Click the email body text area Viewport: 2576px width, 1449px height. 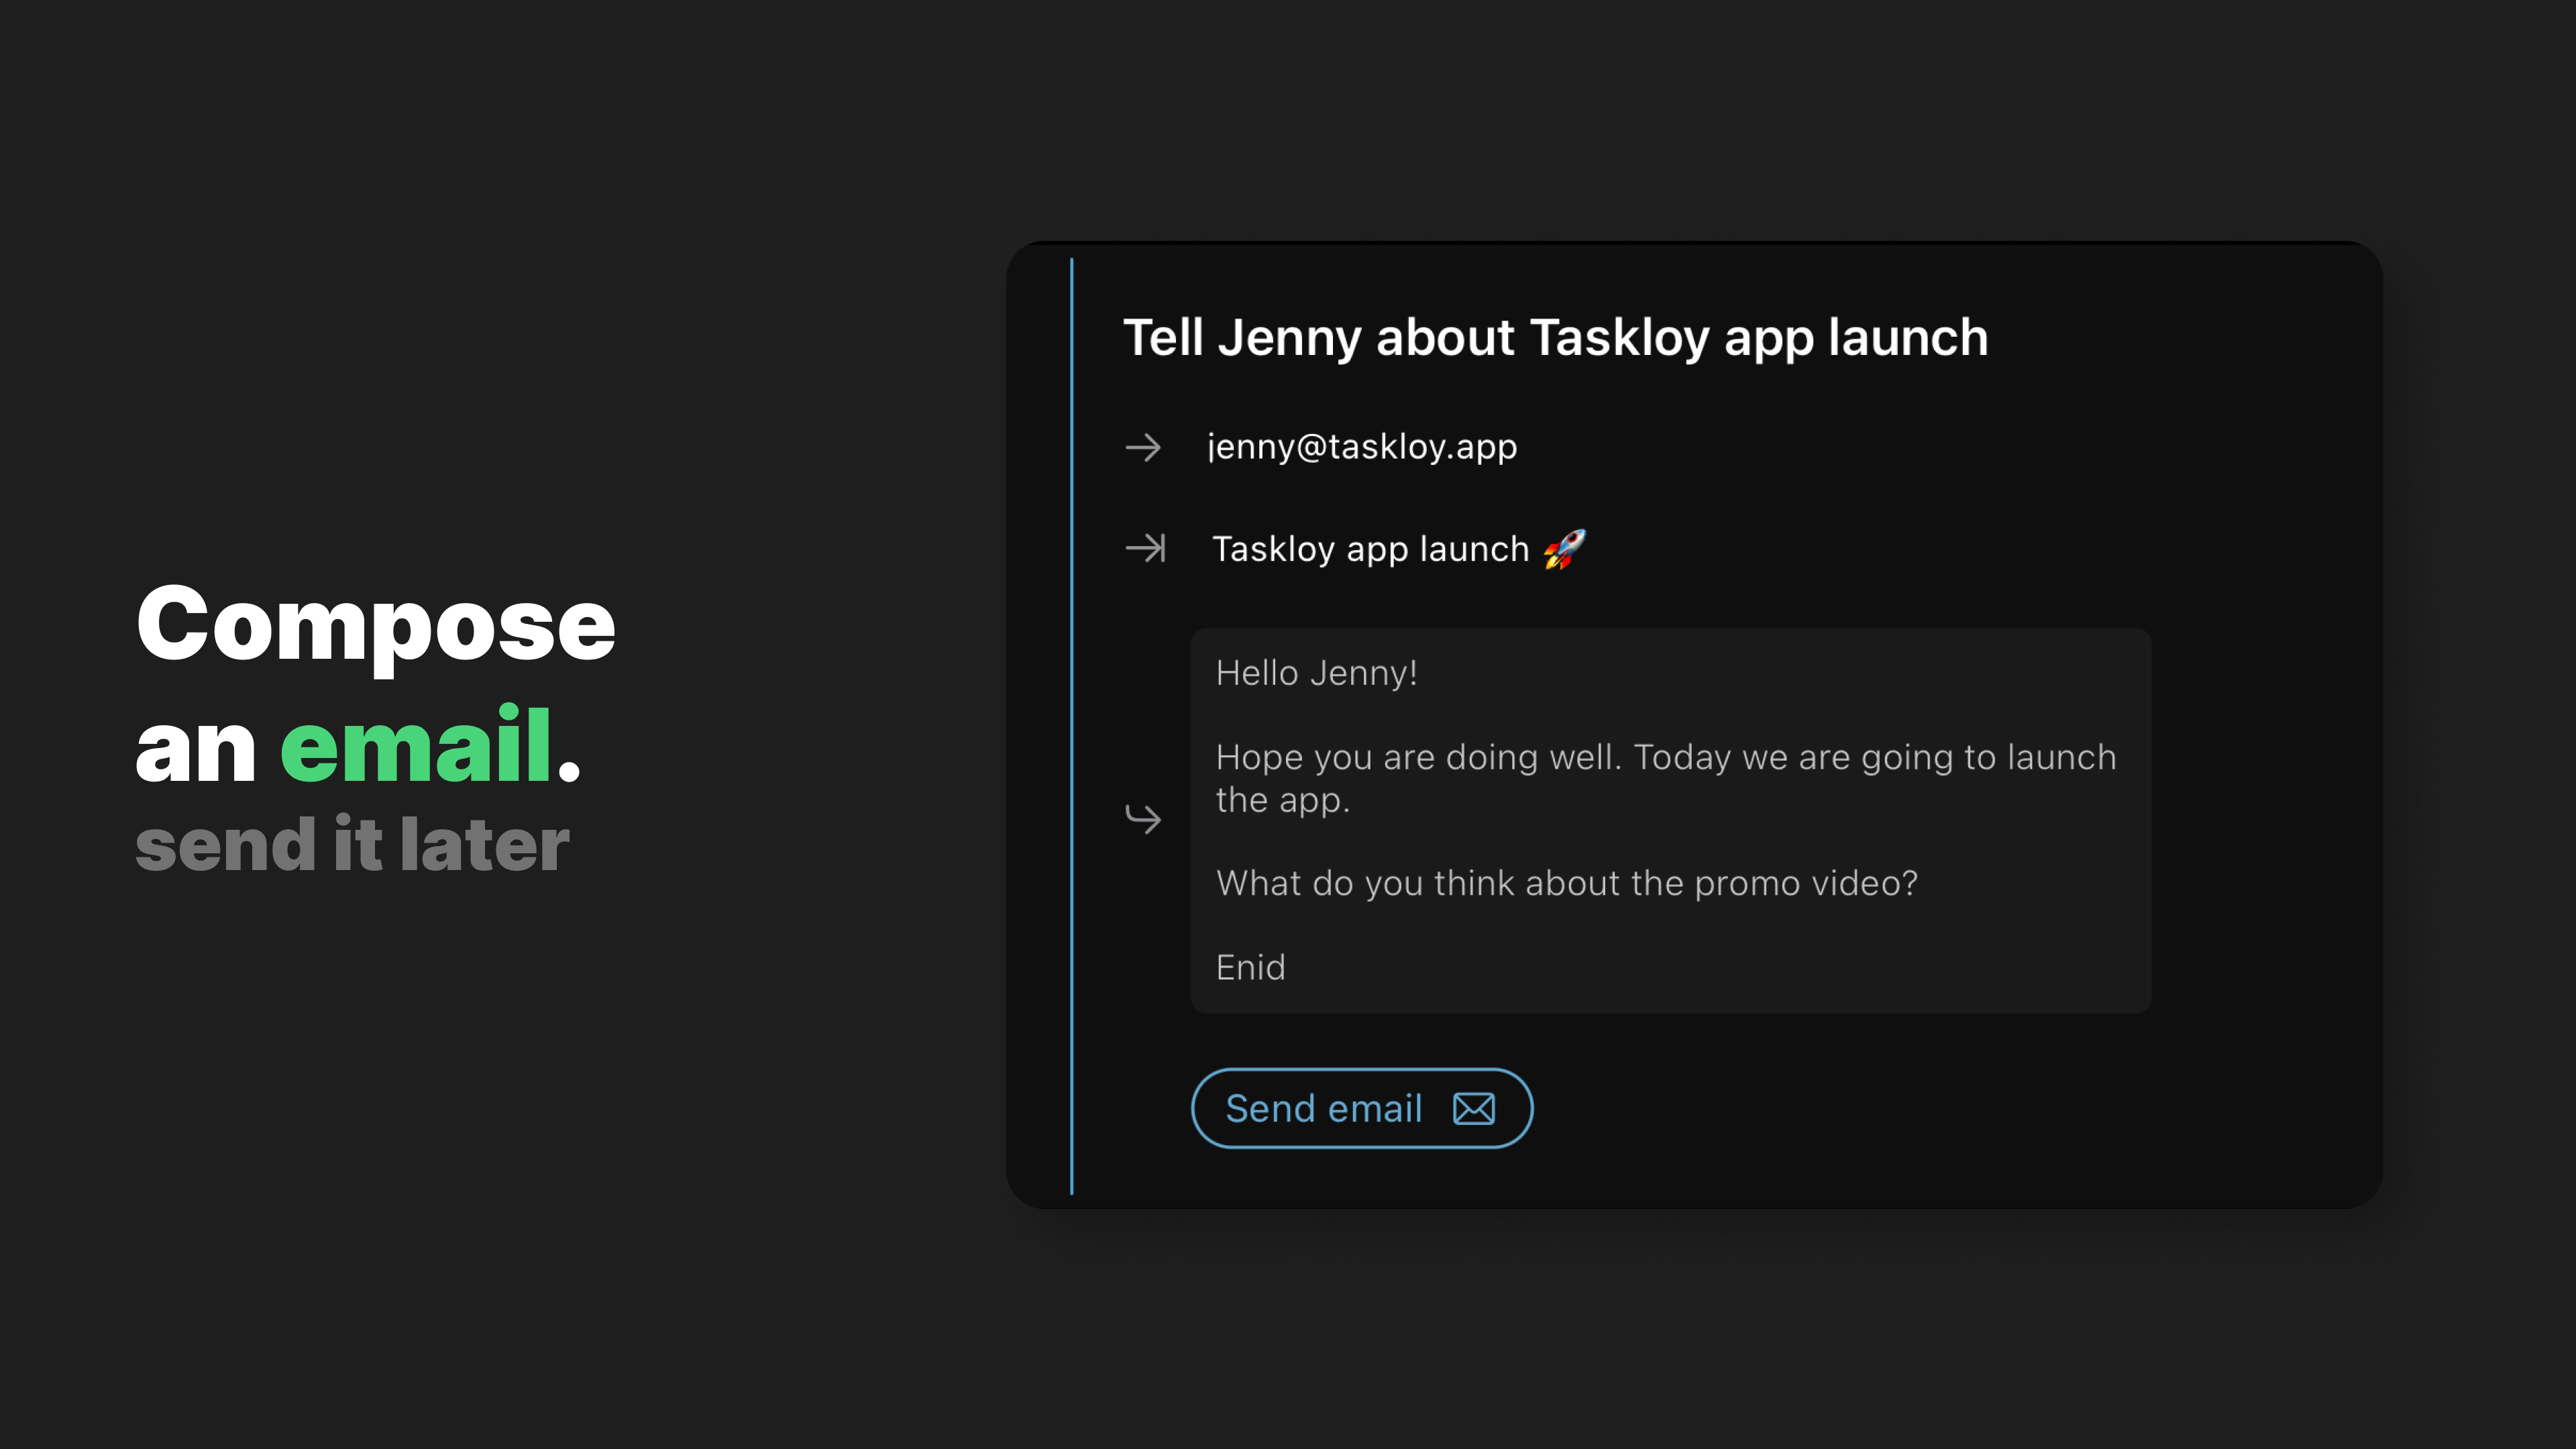pyautogui.click(x=1670, y=821)
